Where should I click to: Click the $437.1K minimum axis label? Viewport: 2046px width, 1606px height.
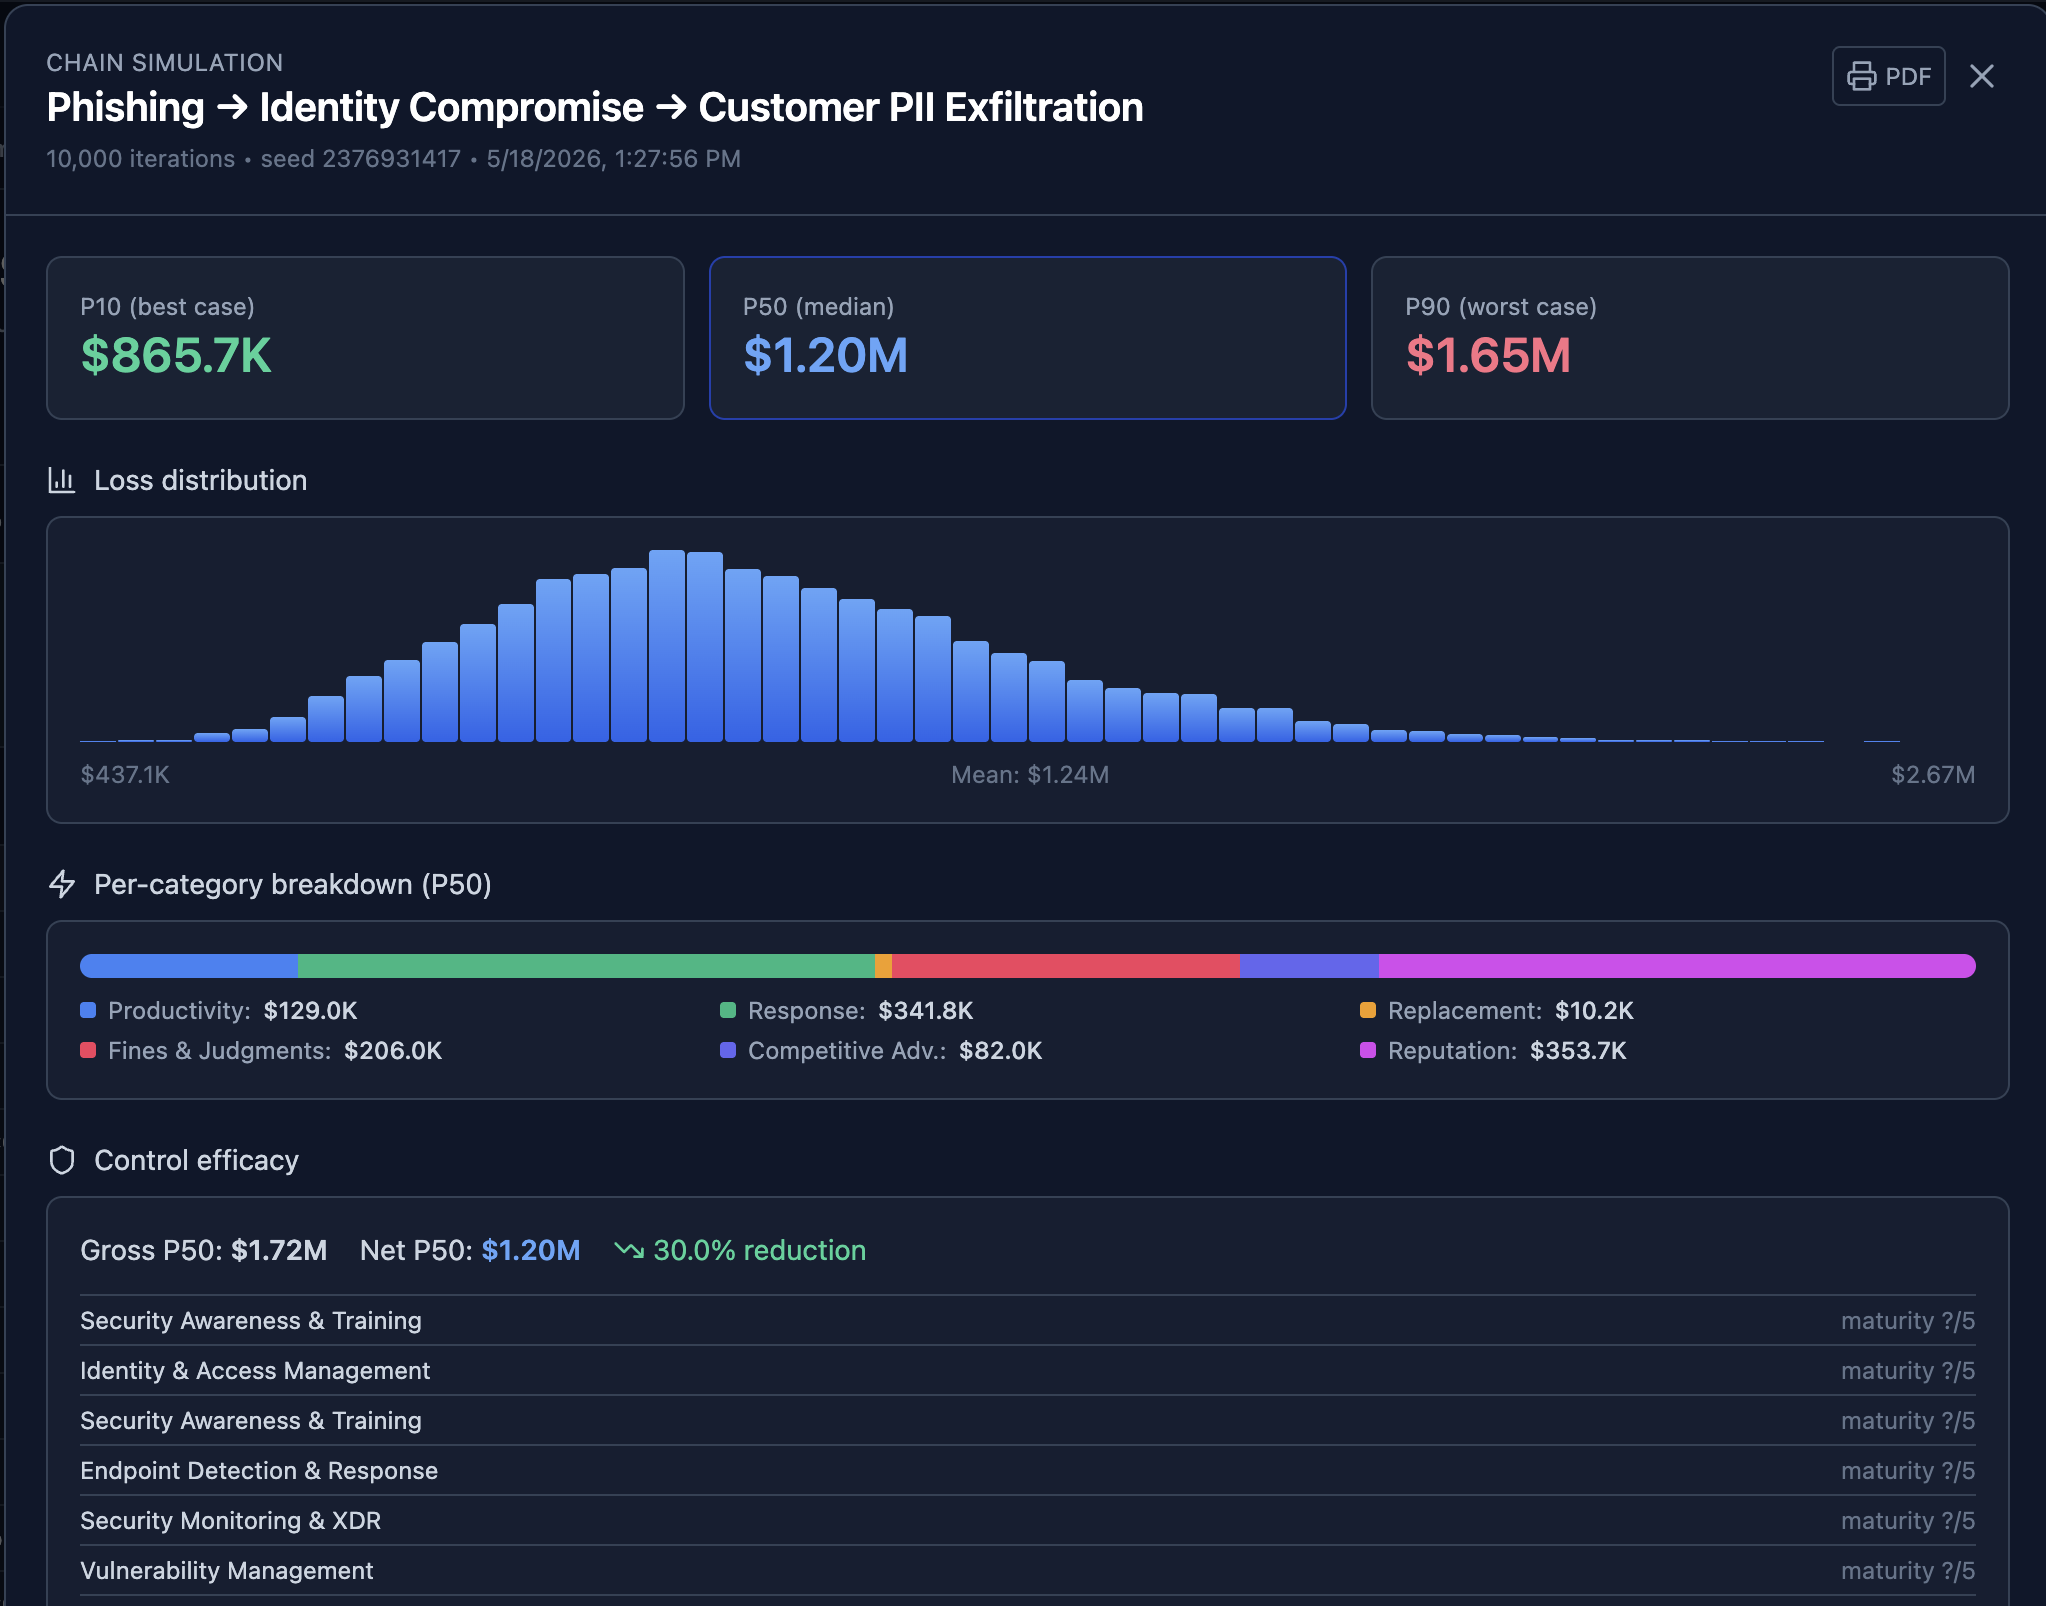click(x=125, y=775)
